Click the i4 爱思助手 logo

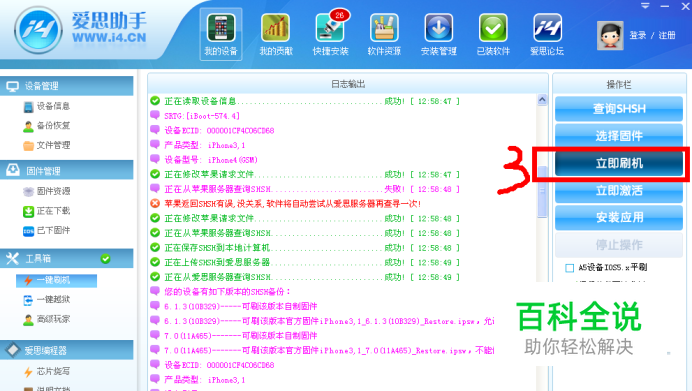point(38,30)
